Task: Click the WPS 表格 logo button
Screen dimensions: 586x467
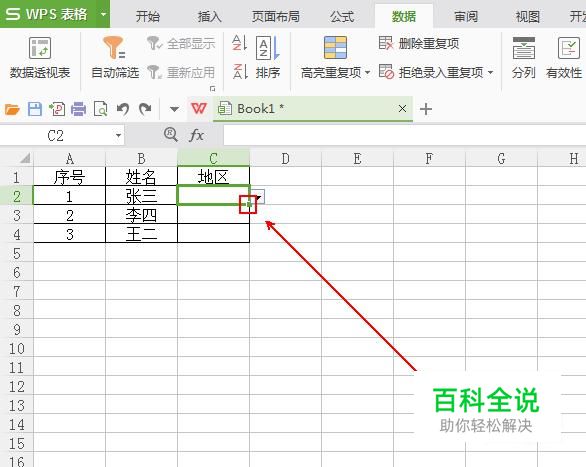Action: (x=47, y=14)
